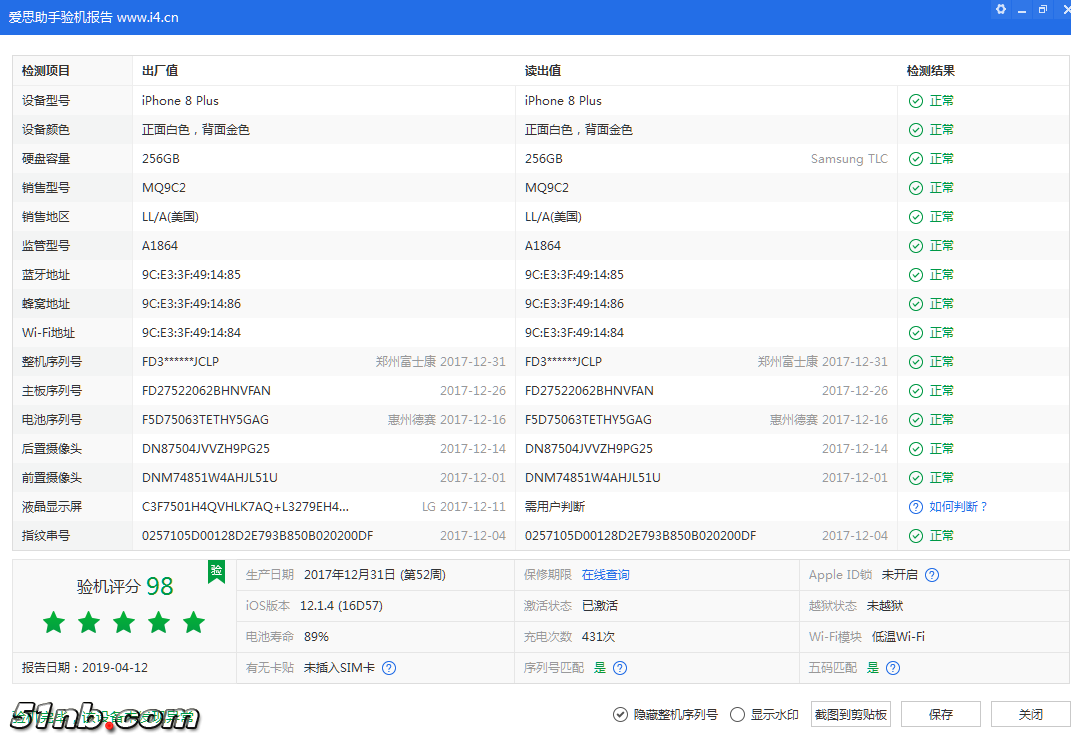The width and height of the screenshot is (1071, 740).
Task: Open the settings gear in the title bar
Action: click(x=1000, y=9)
